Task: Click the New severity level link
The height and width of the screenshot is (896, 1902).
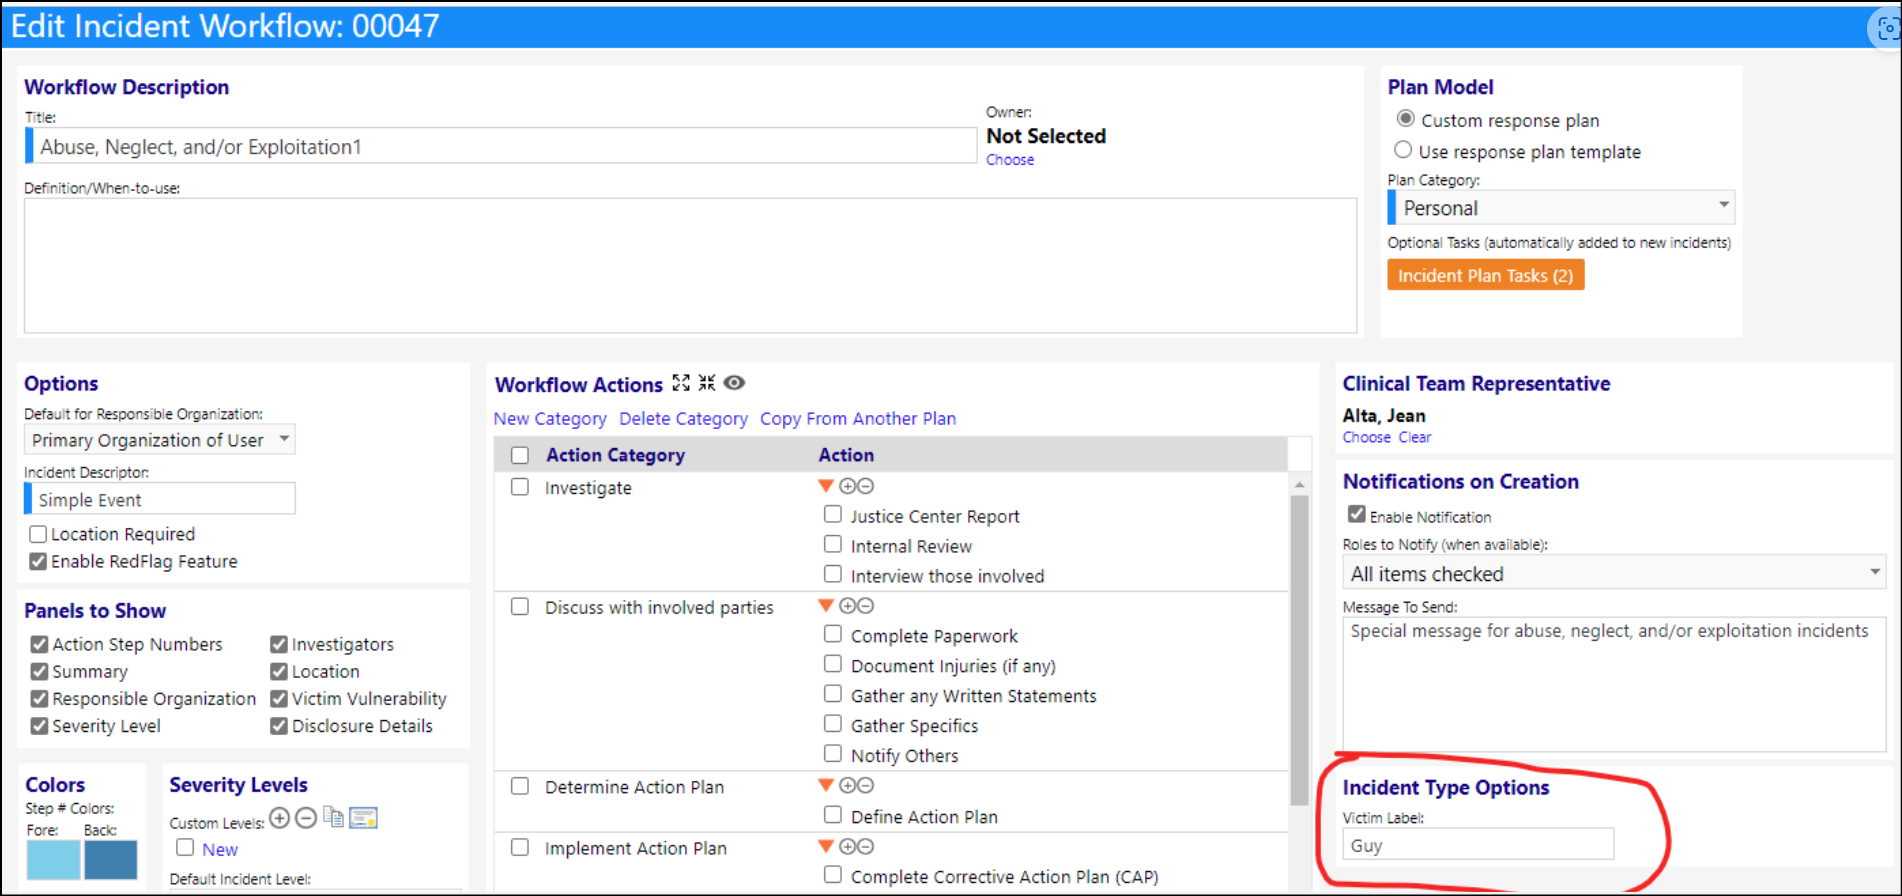Action: [220, 849]
